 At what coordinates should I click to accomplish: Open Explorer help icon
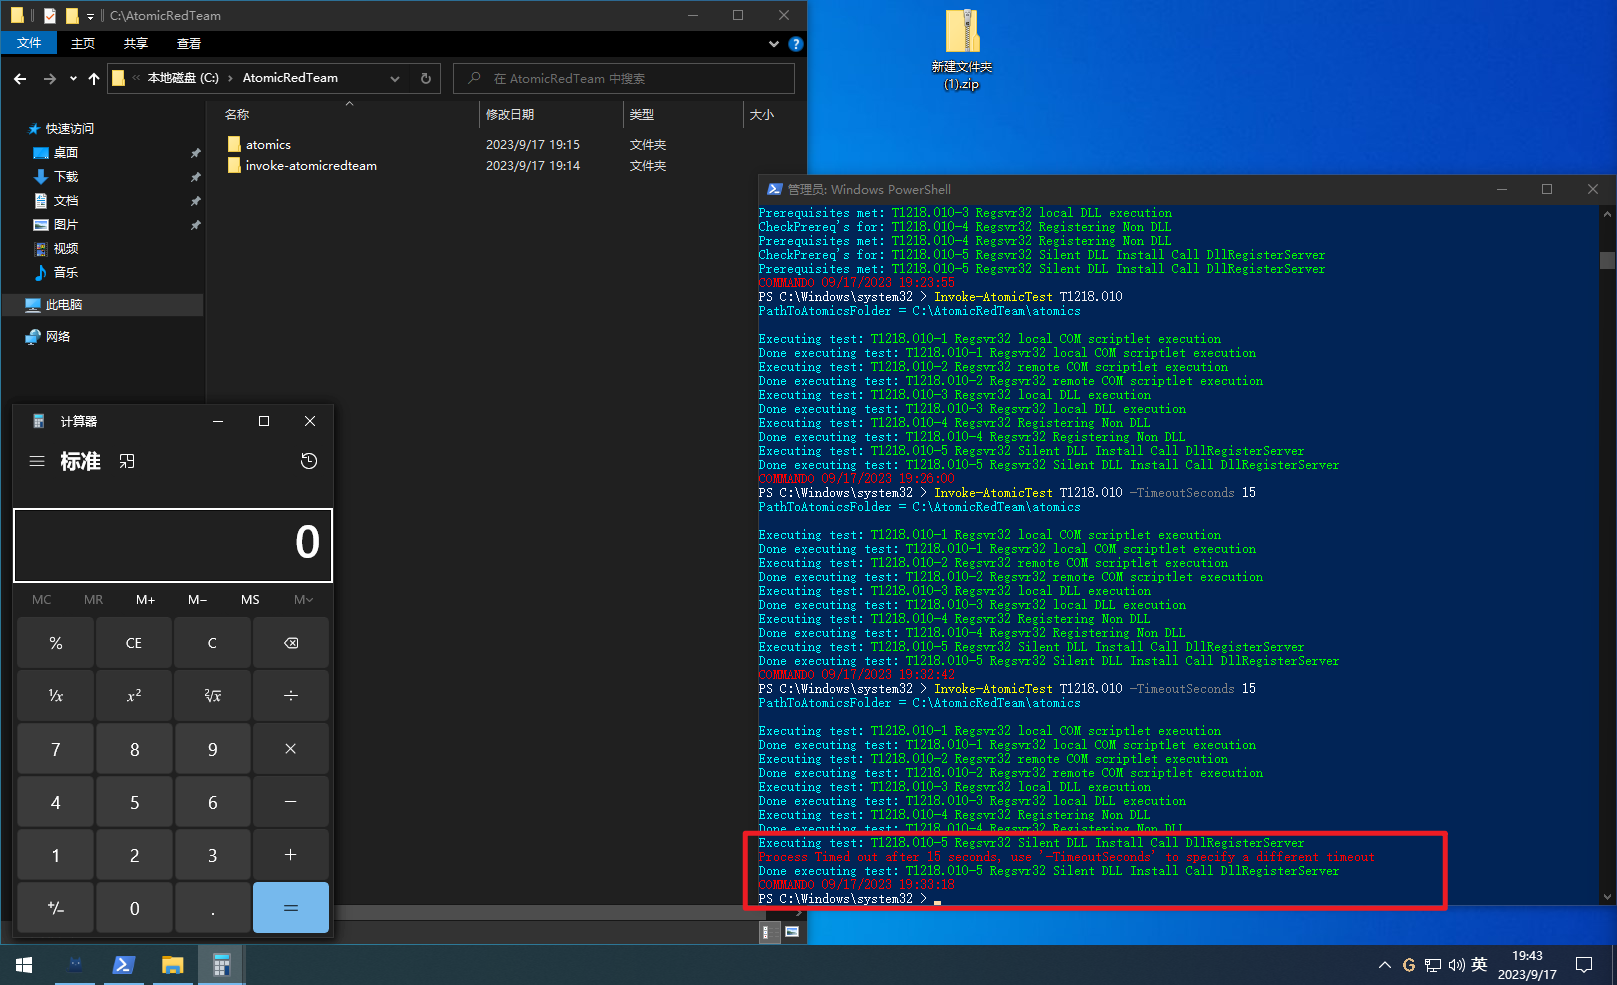click(796, 44)
